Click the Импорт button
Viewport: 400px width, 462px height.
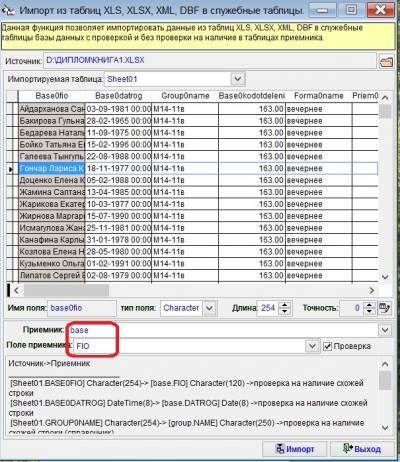point(295,449)
